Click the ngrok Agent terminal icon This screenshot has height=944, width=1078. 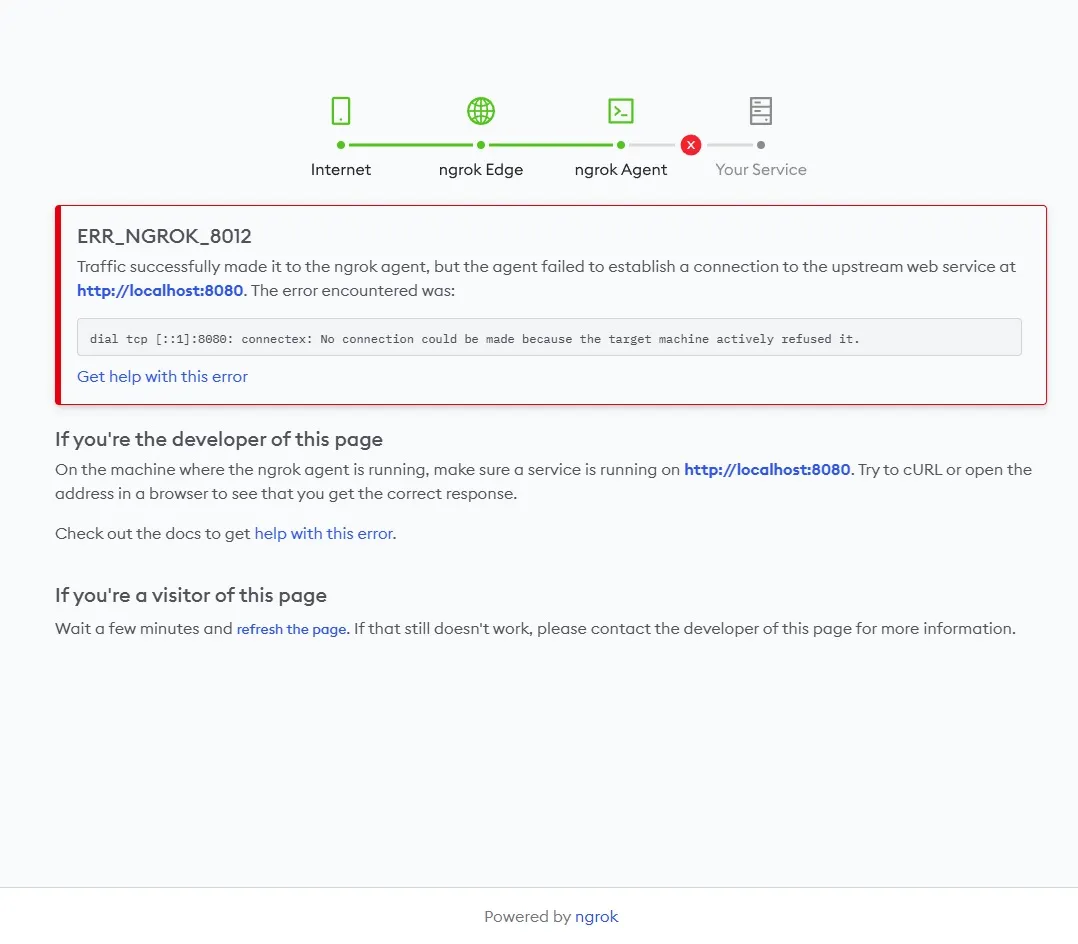pos(621,110)
